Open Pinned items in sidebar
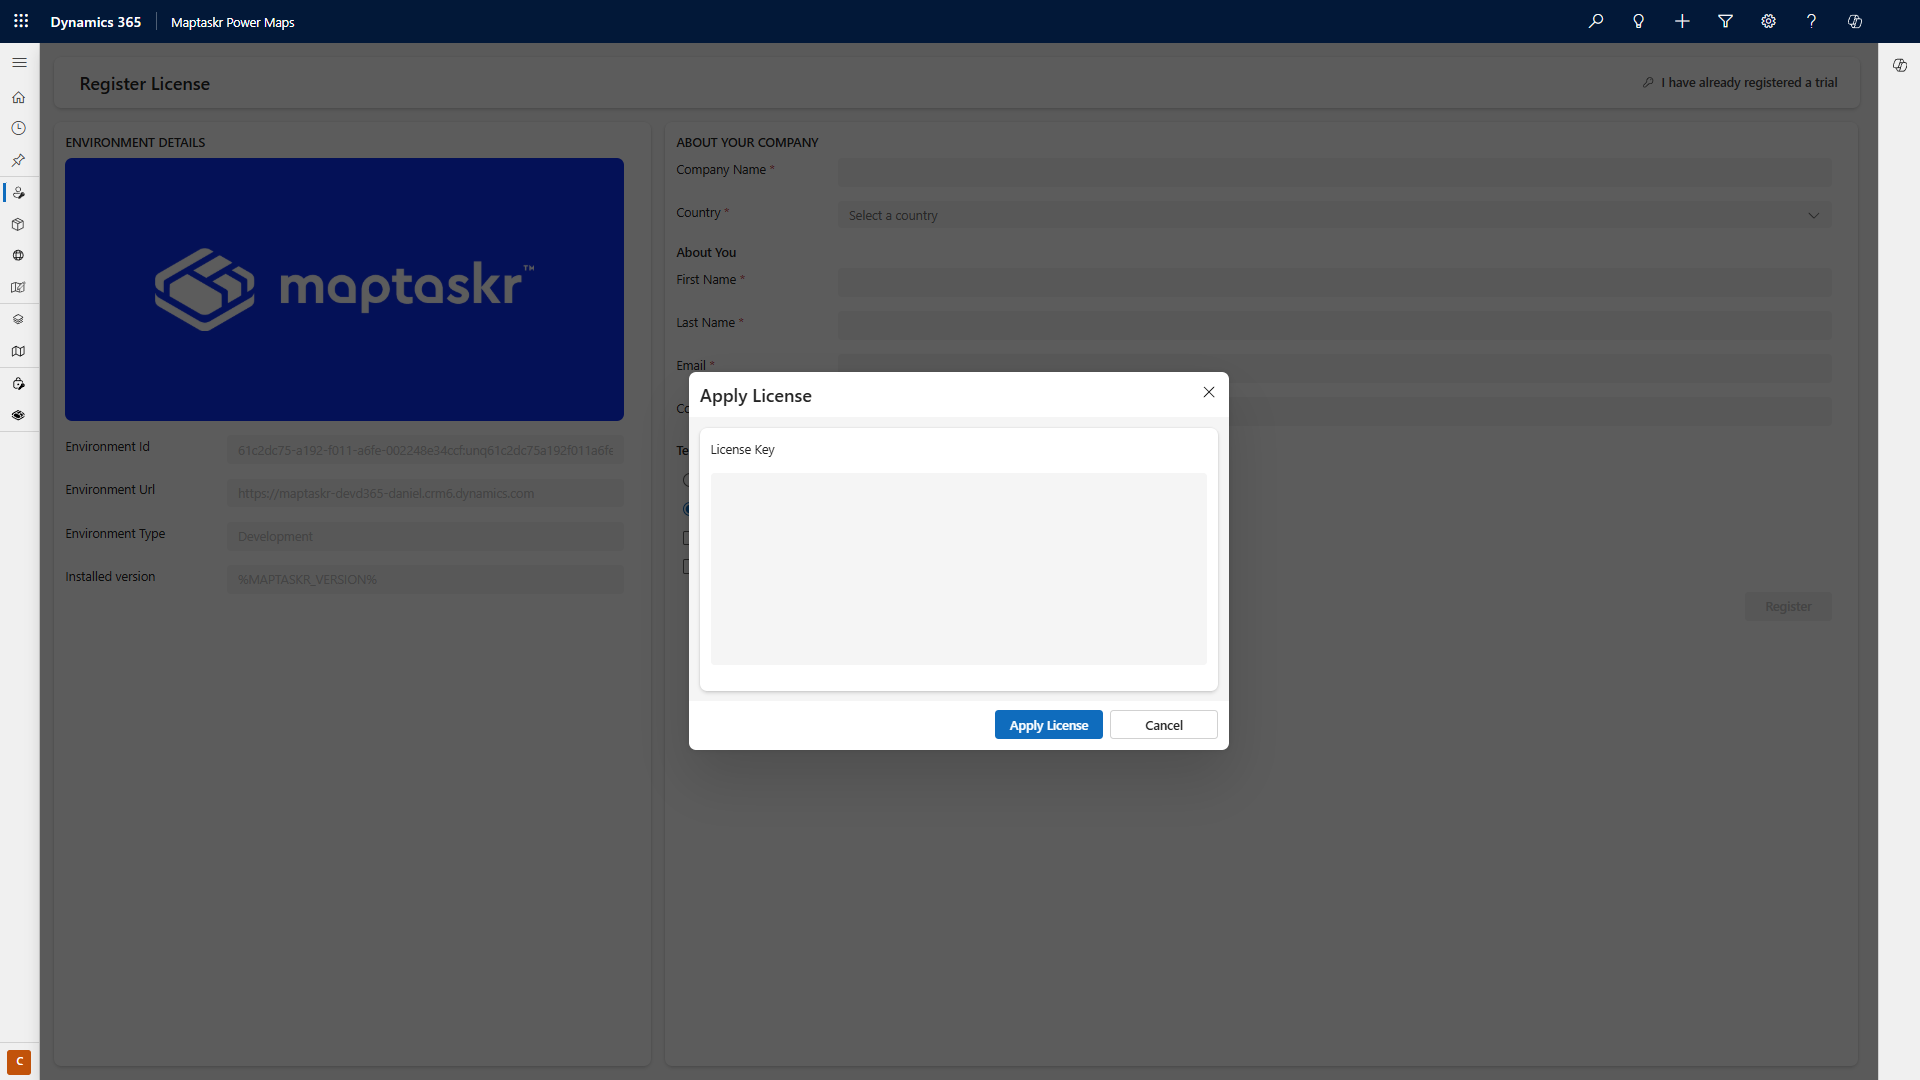 [x=19, y=161]
